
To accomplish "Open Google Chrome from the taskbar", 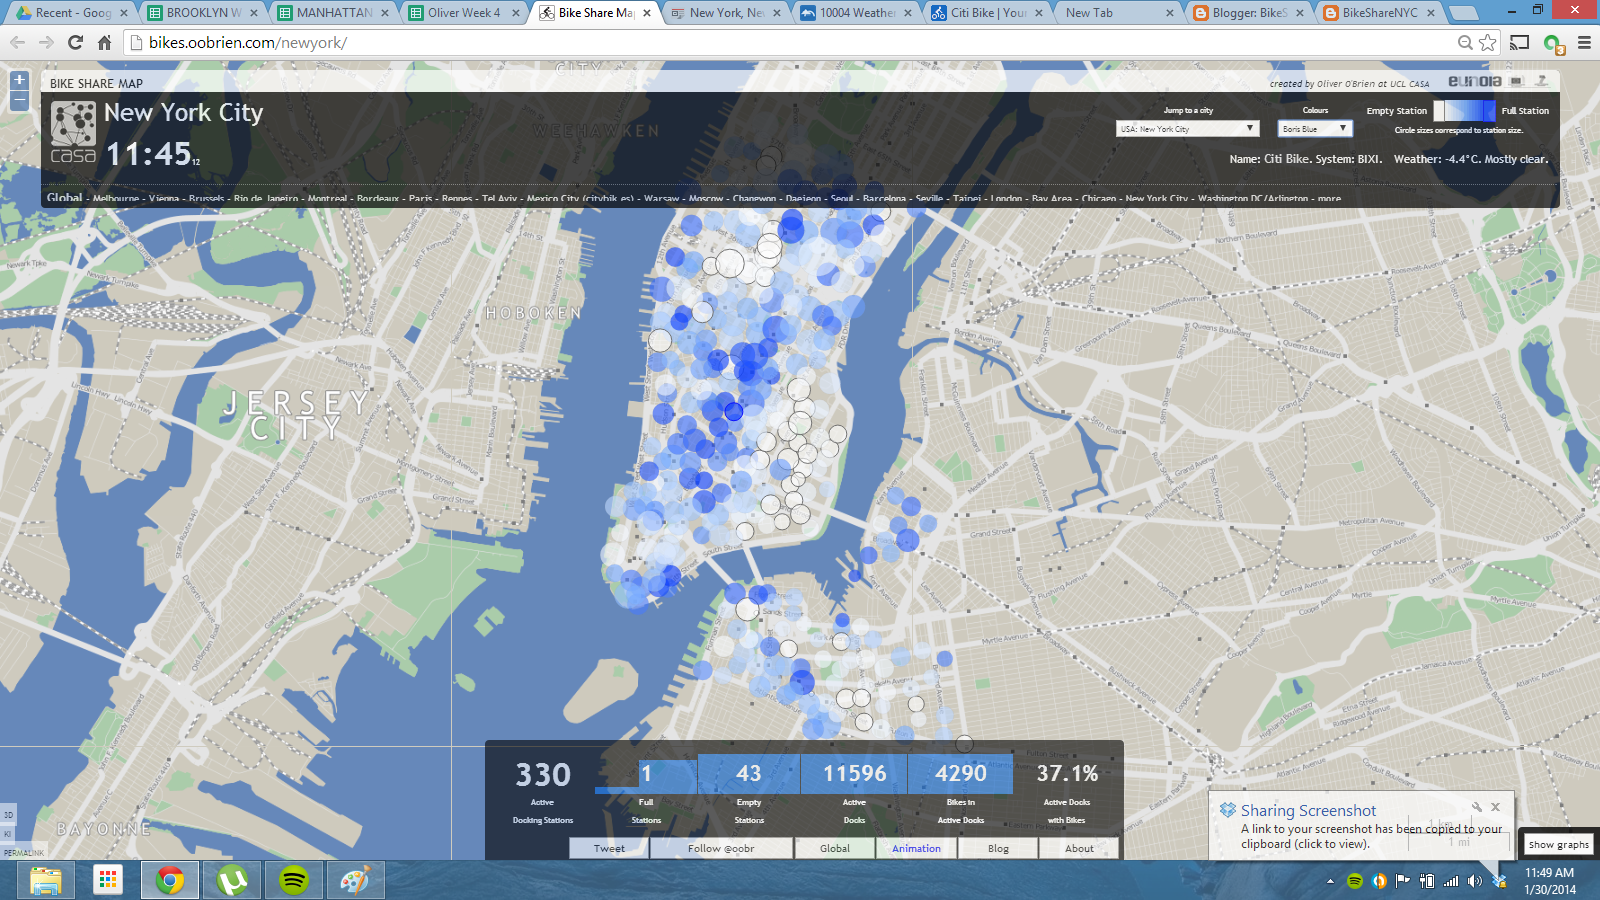I will [170, 880].
